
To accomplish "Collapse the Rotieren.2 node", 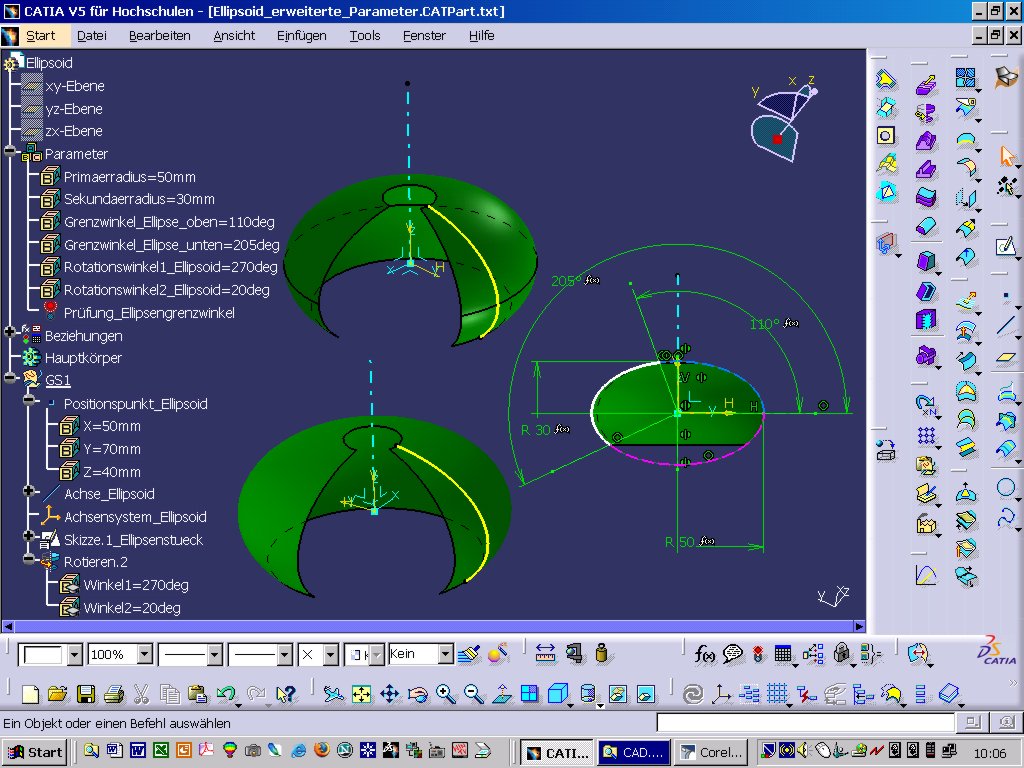I will click(29, 558).
